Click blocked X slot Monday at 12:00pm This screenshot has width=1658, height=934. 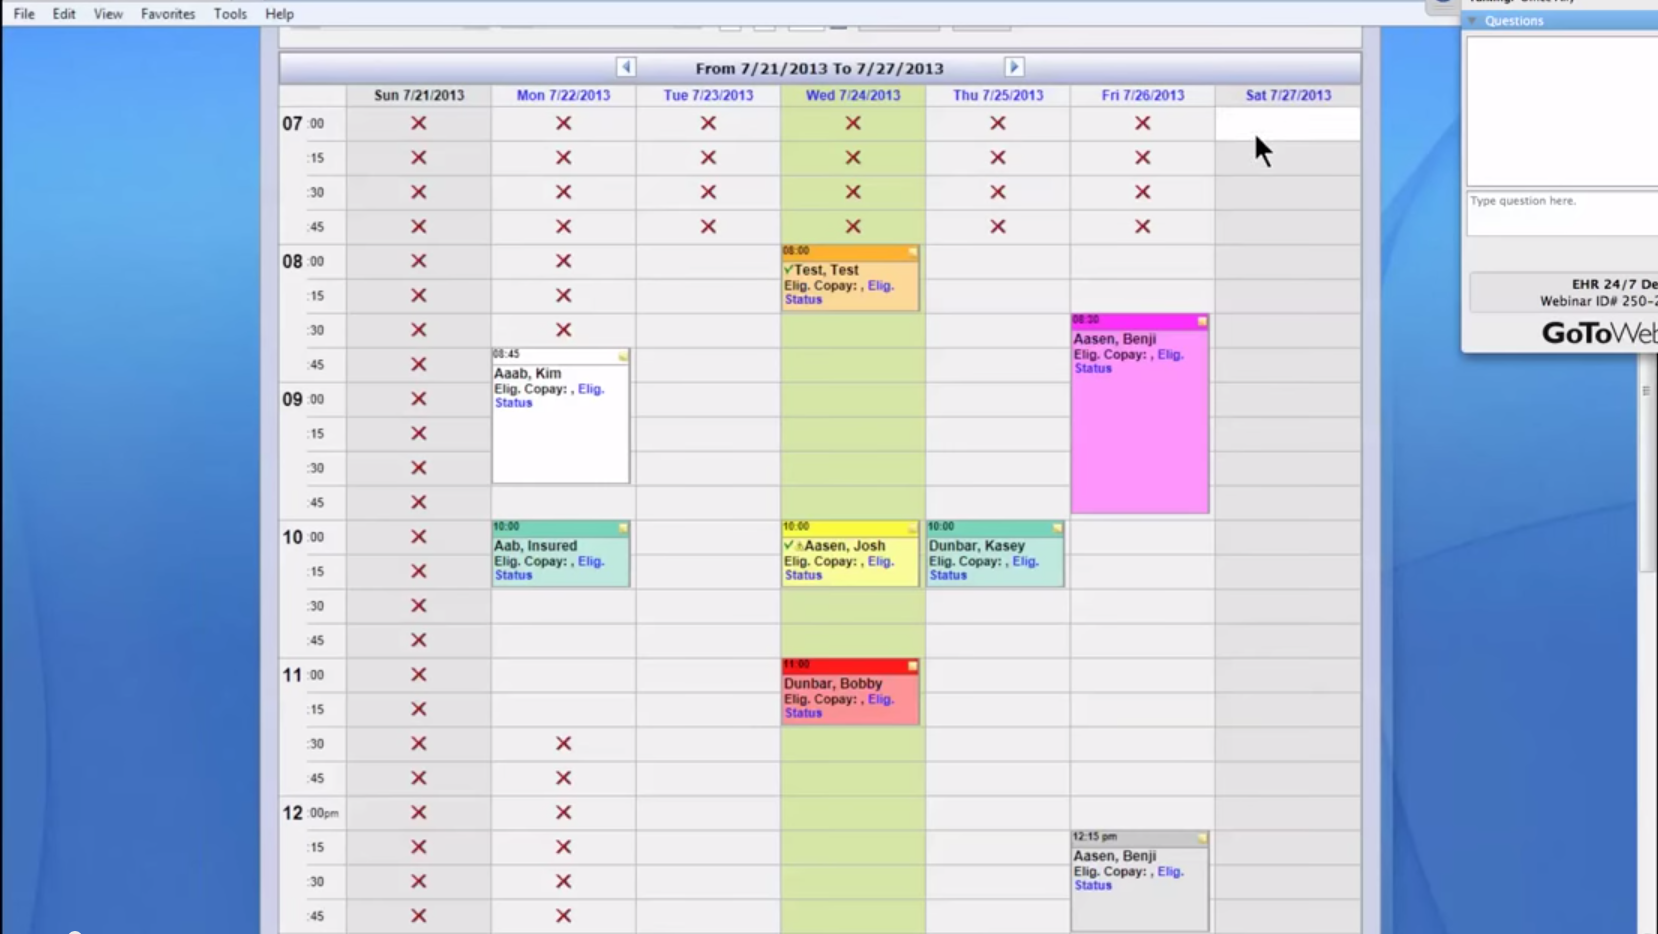coord(564,813)
